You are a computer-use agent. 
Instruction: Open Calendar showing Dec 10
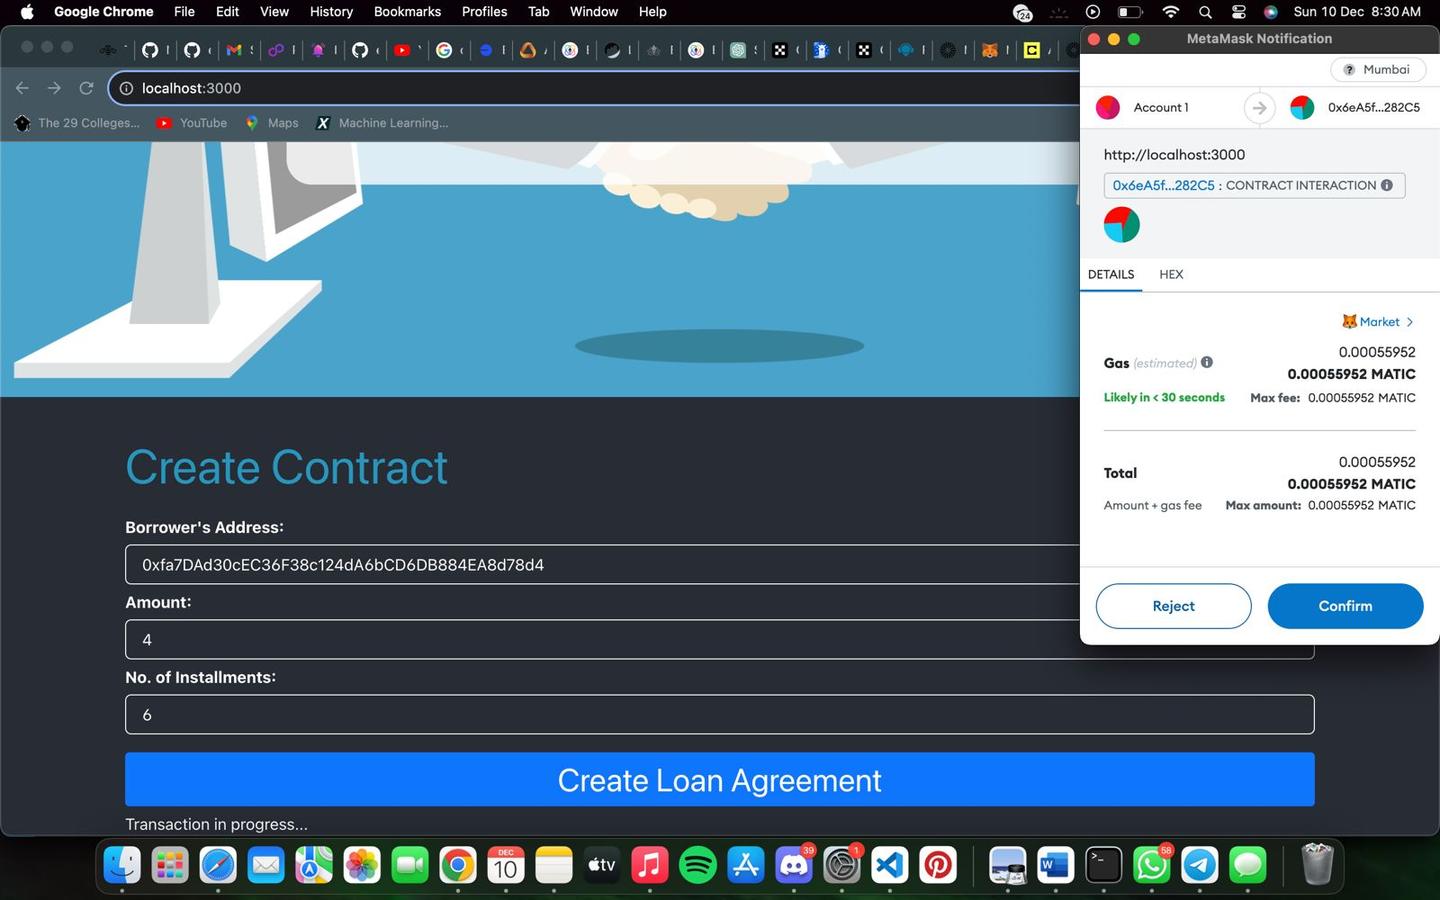pyautogui.click(x=506, y=865)
